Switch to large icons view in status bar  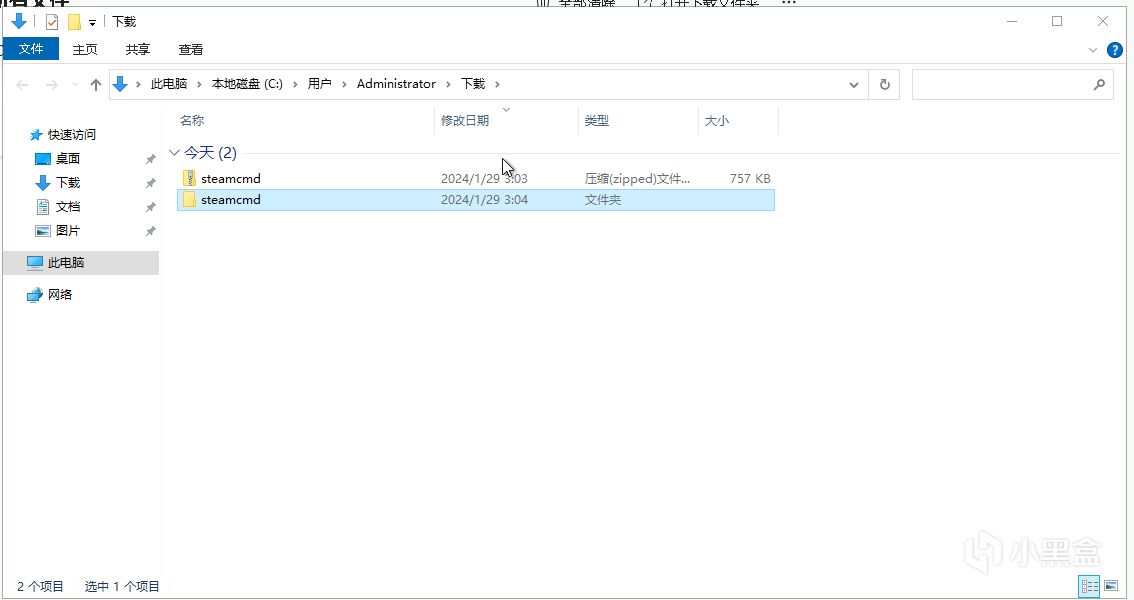[1111, 586]
